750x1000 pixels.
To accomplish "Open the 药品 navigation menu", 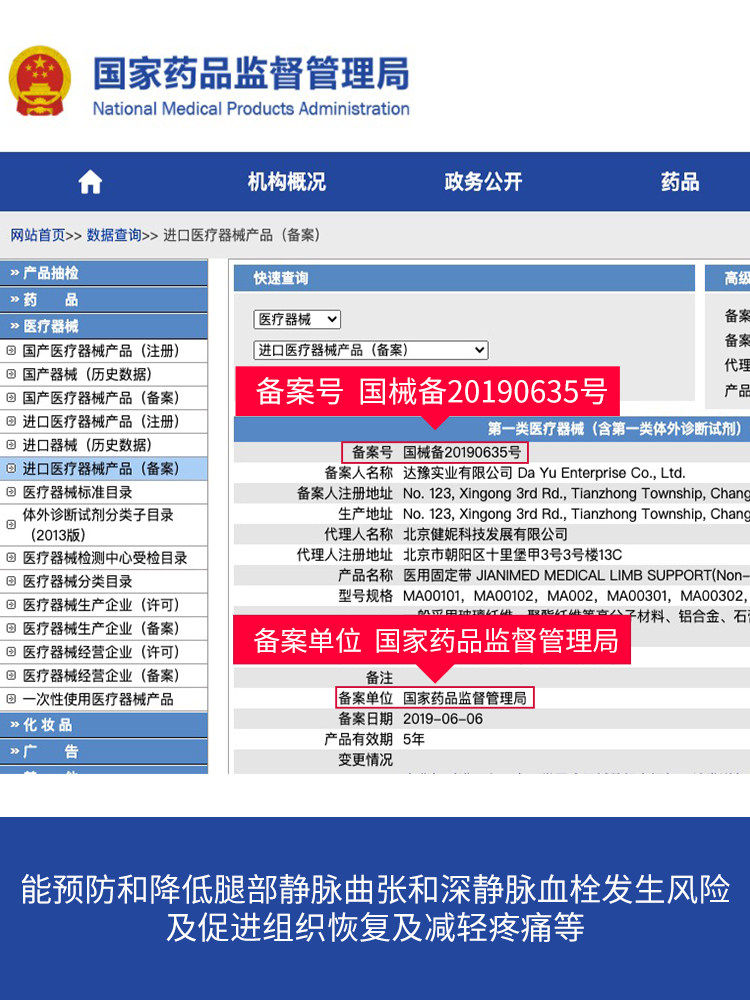I will [x=680, y=182].
